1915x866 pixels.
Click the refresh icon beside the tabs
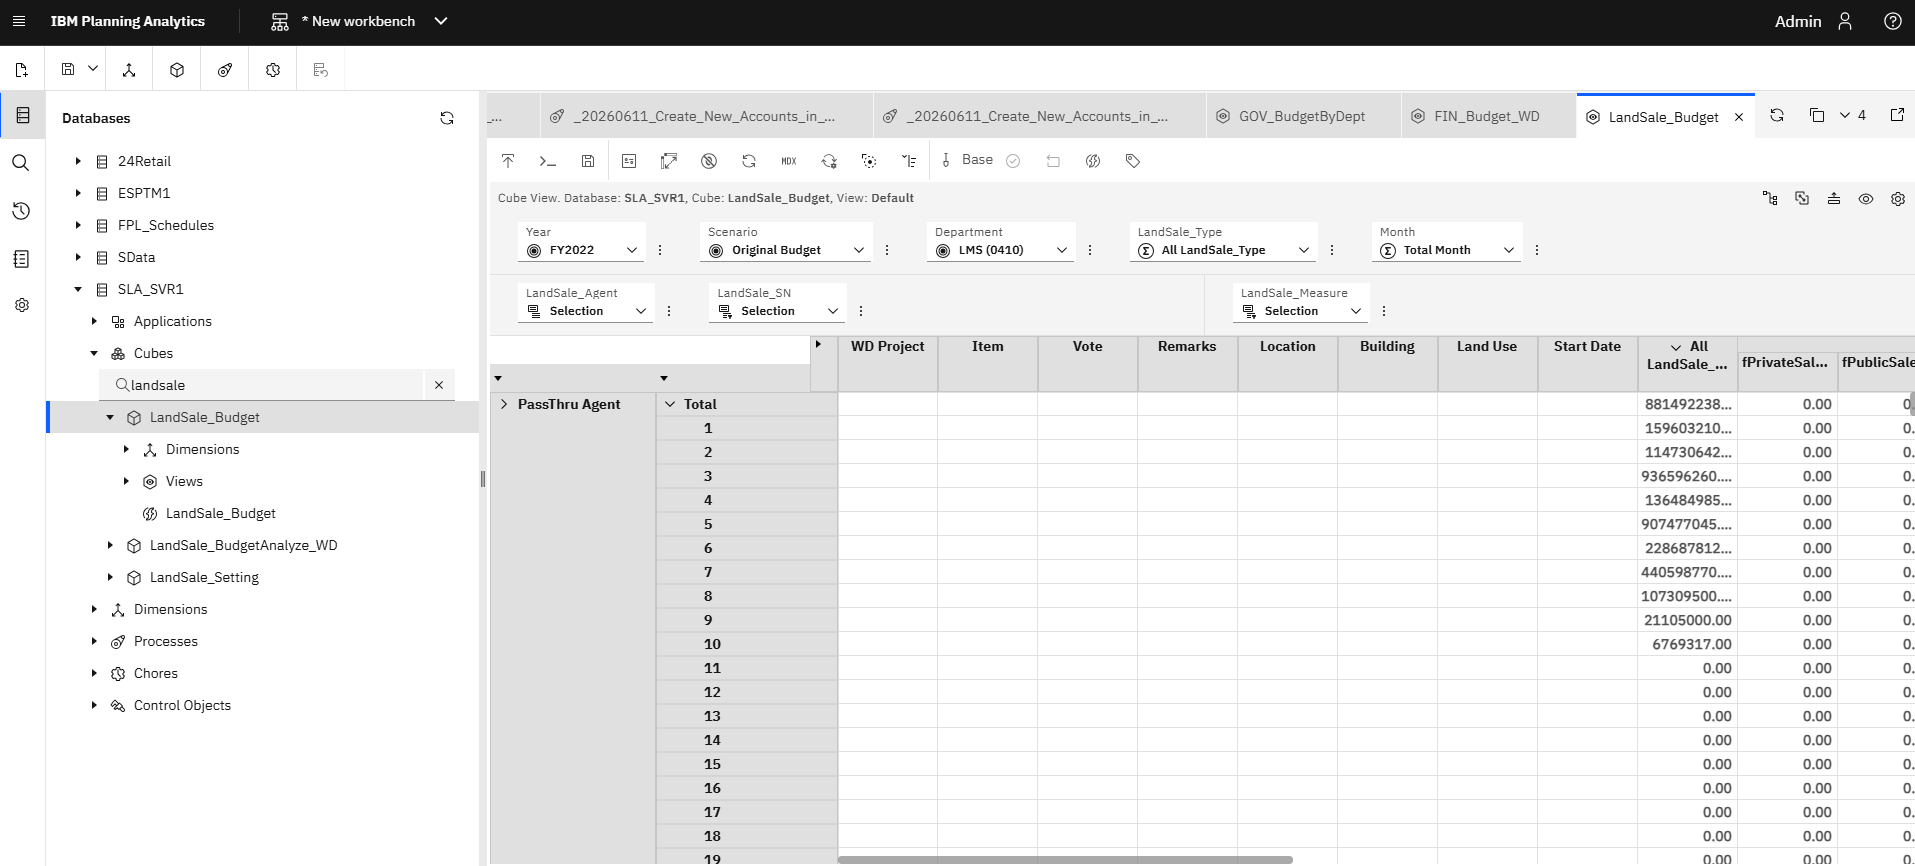pos(1777,115)
